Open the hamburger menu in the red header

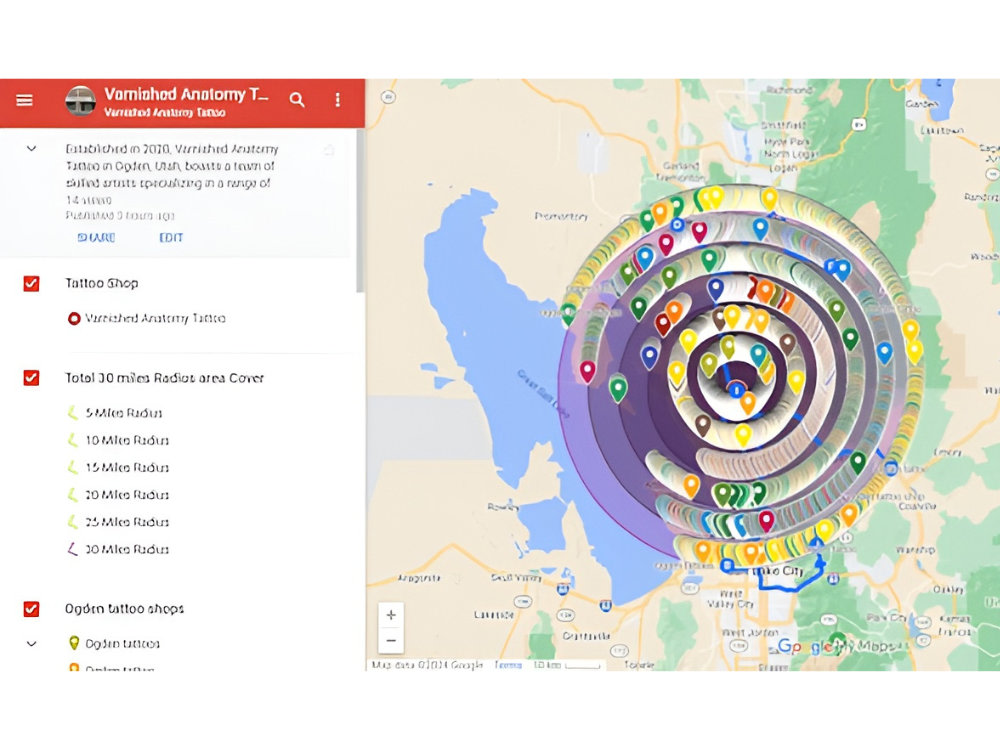pos(24,100)
